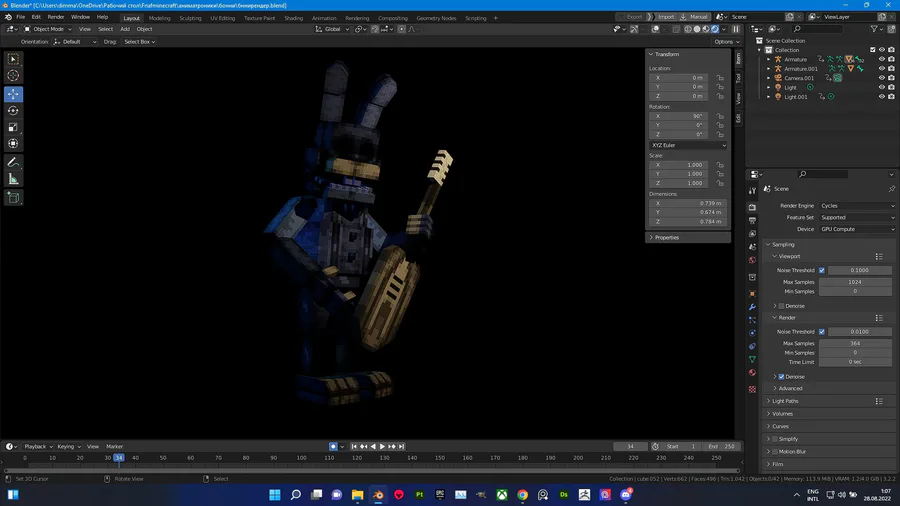Image resolution: width=900 pixels, height=506 pixels.
Task: Switch to material preview shading
Action: point(706,29)
